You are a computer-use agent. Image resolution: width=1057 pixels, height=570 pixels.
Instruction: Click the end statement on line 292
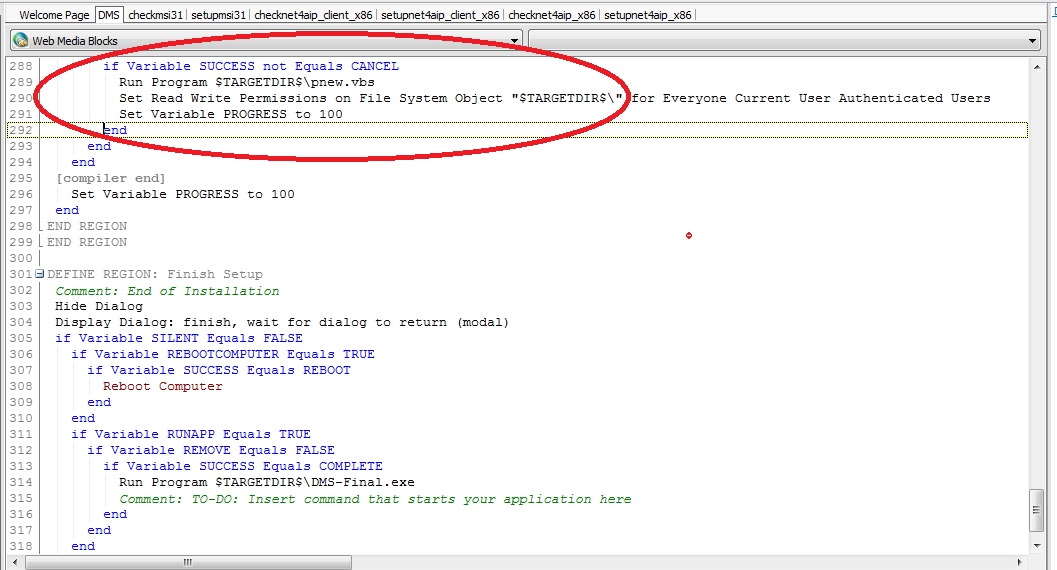click(x=115, y=130)
